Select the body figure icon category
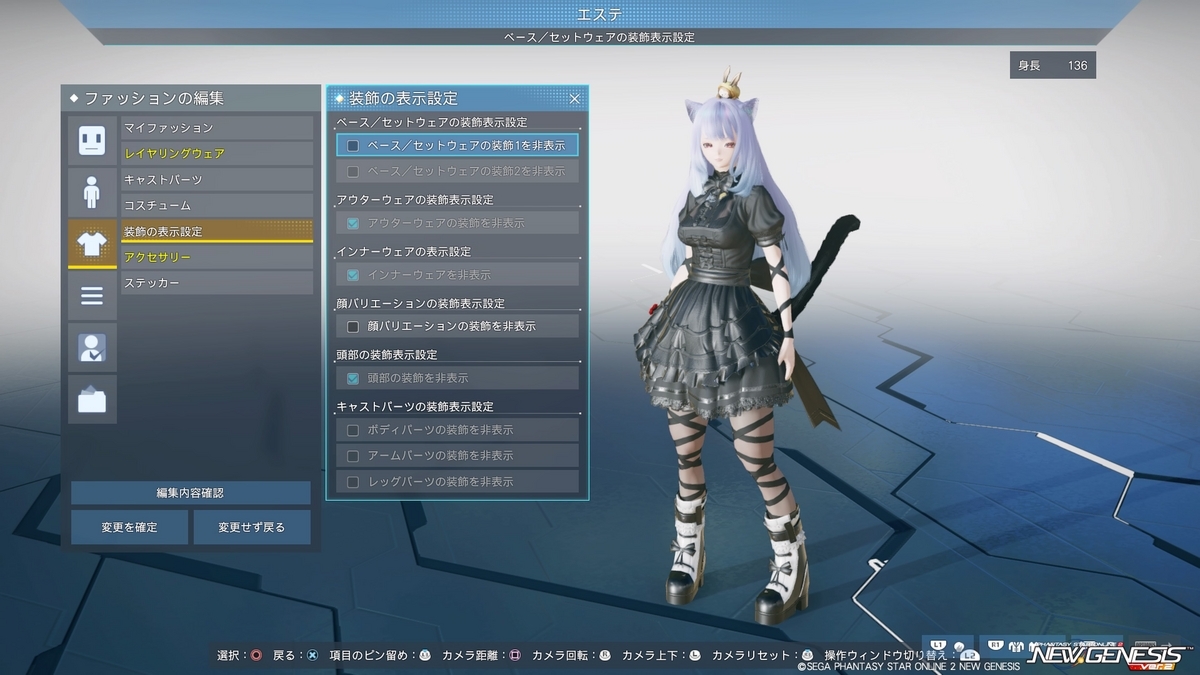 [x=92, y=192]
